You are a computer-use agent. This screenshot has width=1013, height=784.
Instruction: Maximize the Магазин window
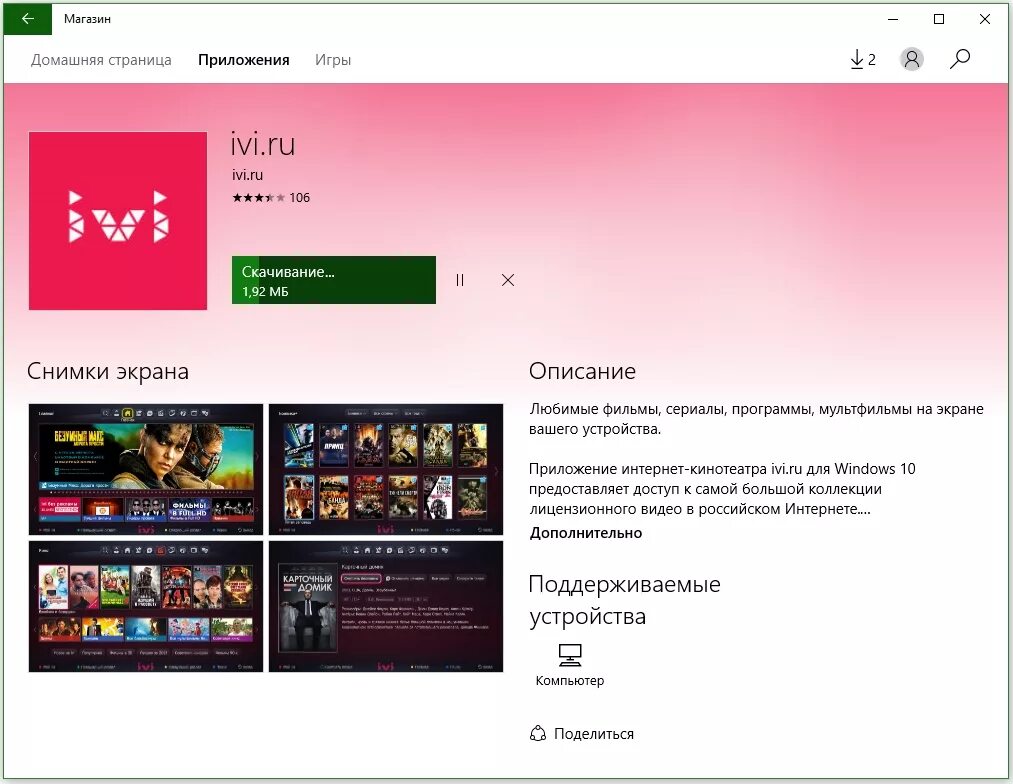coord(939,19)
